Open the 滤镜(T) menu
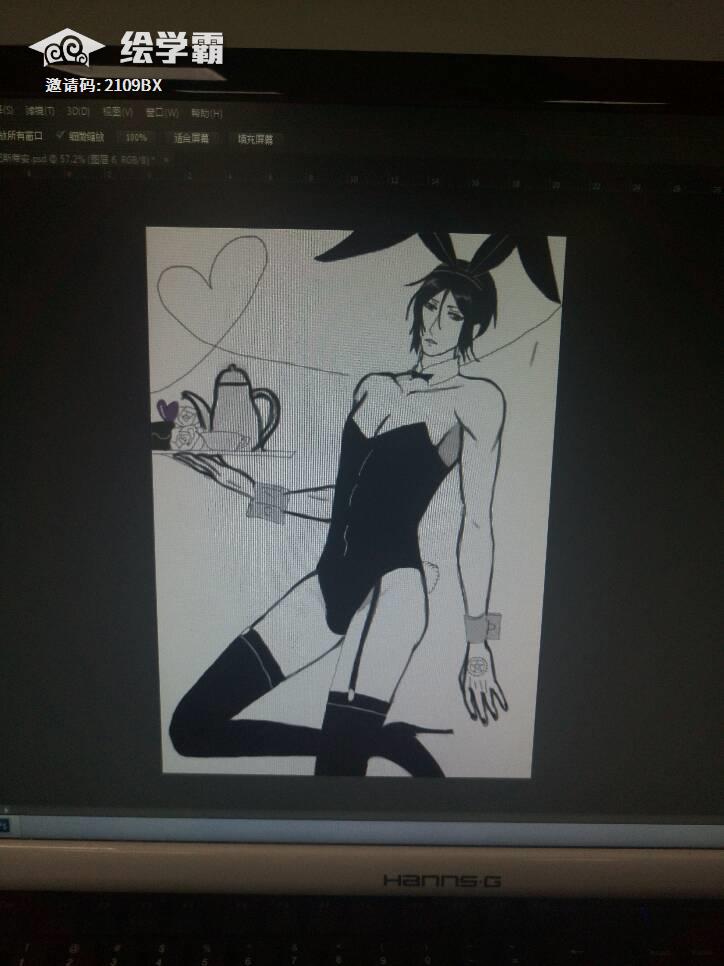This screenshot has width=724, height=966. pyautogui.click(x=39, y=111)
